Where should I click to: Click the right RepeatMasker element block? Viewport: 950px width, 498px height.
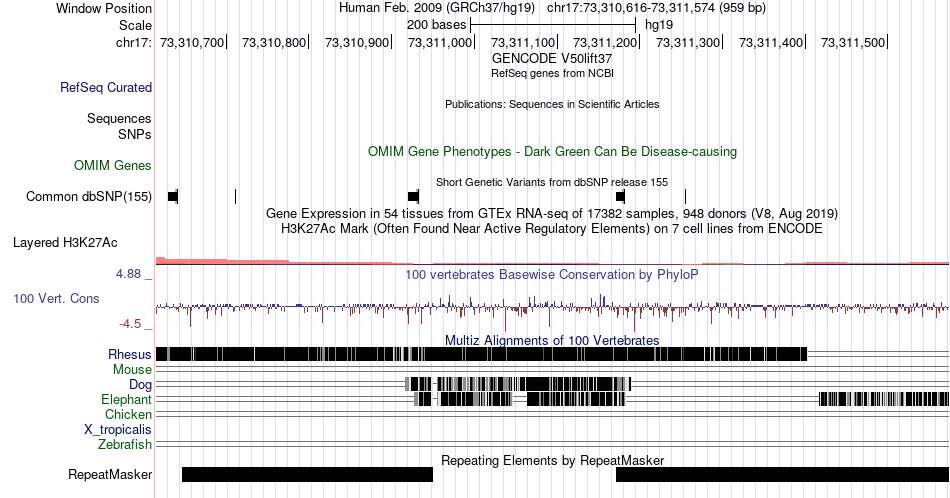pos(783,474)
